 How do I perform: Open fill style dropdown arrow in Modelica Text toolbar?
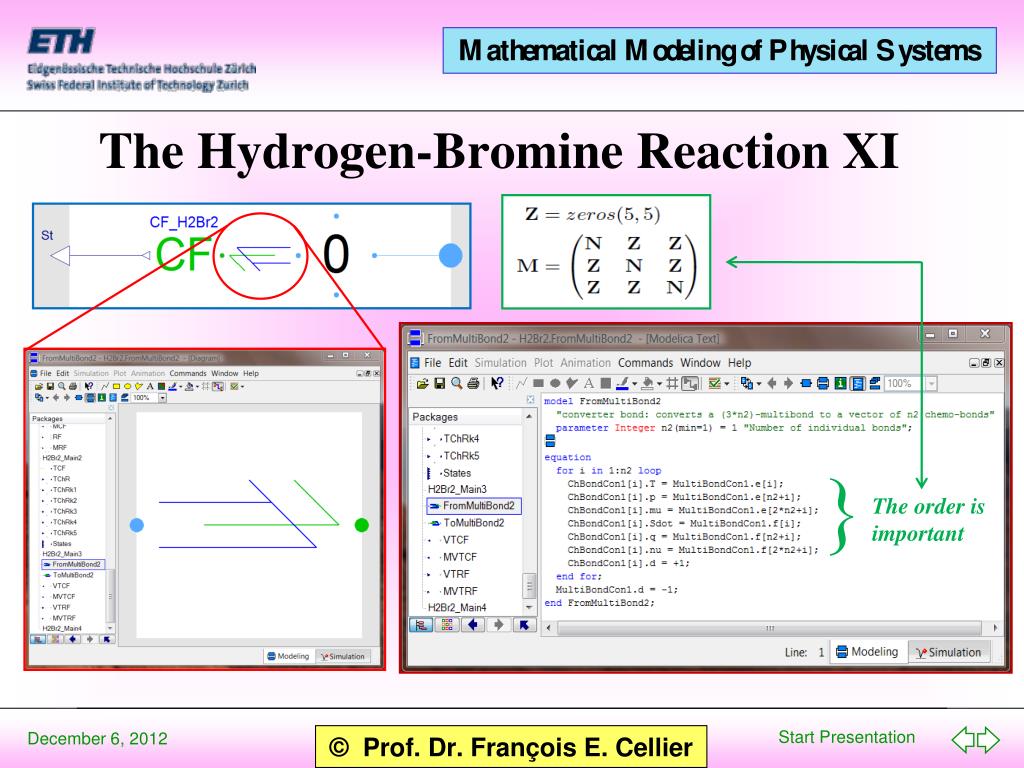tap(659, 384)
